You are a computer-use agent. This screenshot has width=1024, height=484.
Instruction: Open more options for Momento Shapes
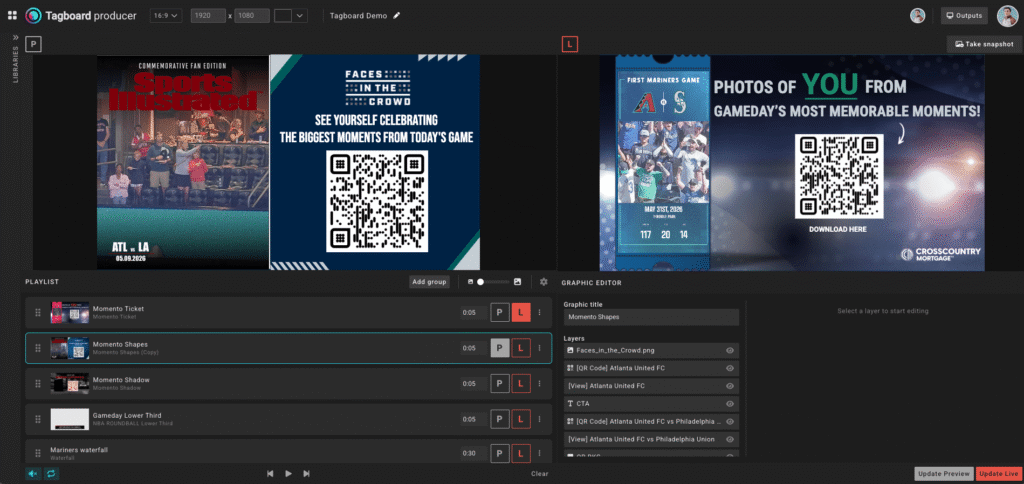click(x=539, y=348)
